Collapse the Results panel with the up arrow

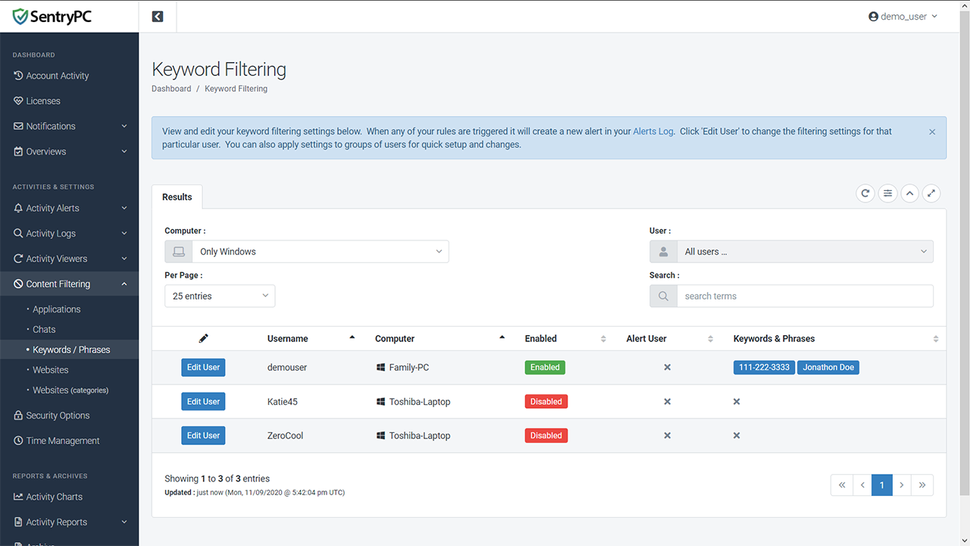[910, 193]
